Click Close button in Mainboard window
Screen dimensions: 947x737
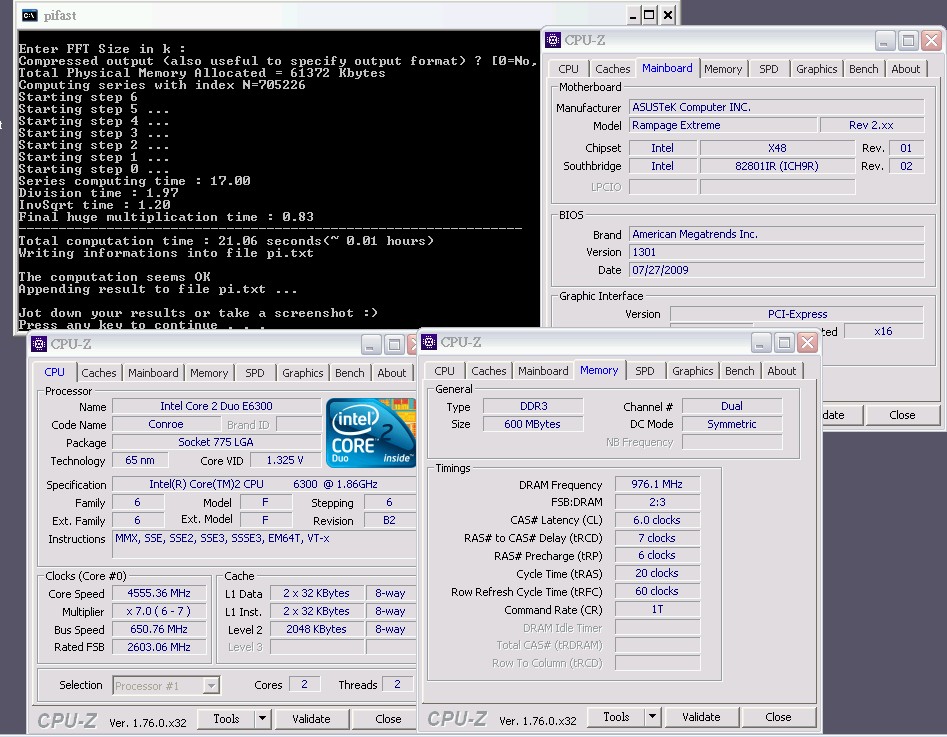tap(902, 415)
